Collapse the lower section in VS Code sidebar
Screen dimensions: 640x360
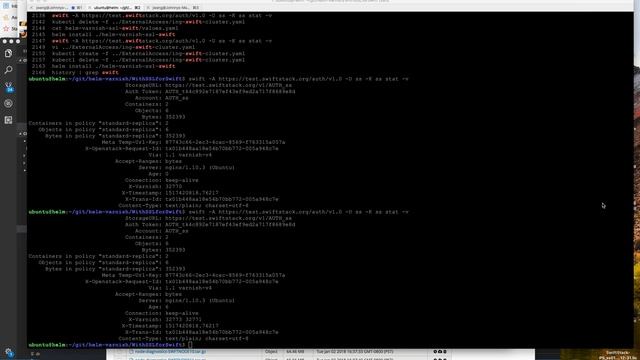pos(21,133)
